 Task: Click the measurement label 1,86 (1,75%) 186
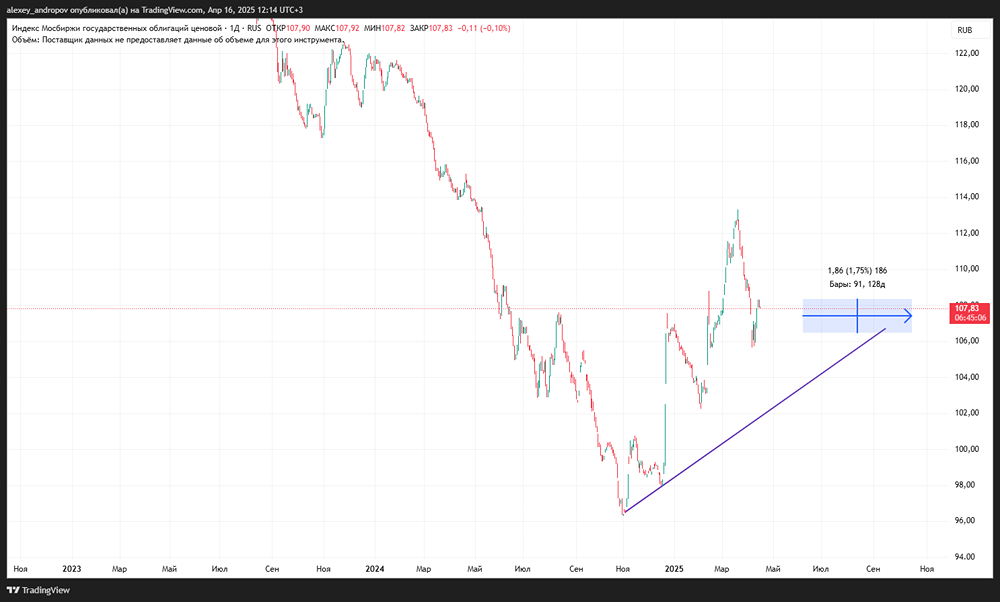(857, 270)
